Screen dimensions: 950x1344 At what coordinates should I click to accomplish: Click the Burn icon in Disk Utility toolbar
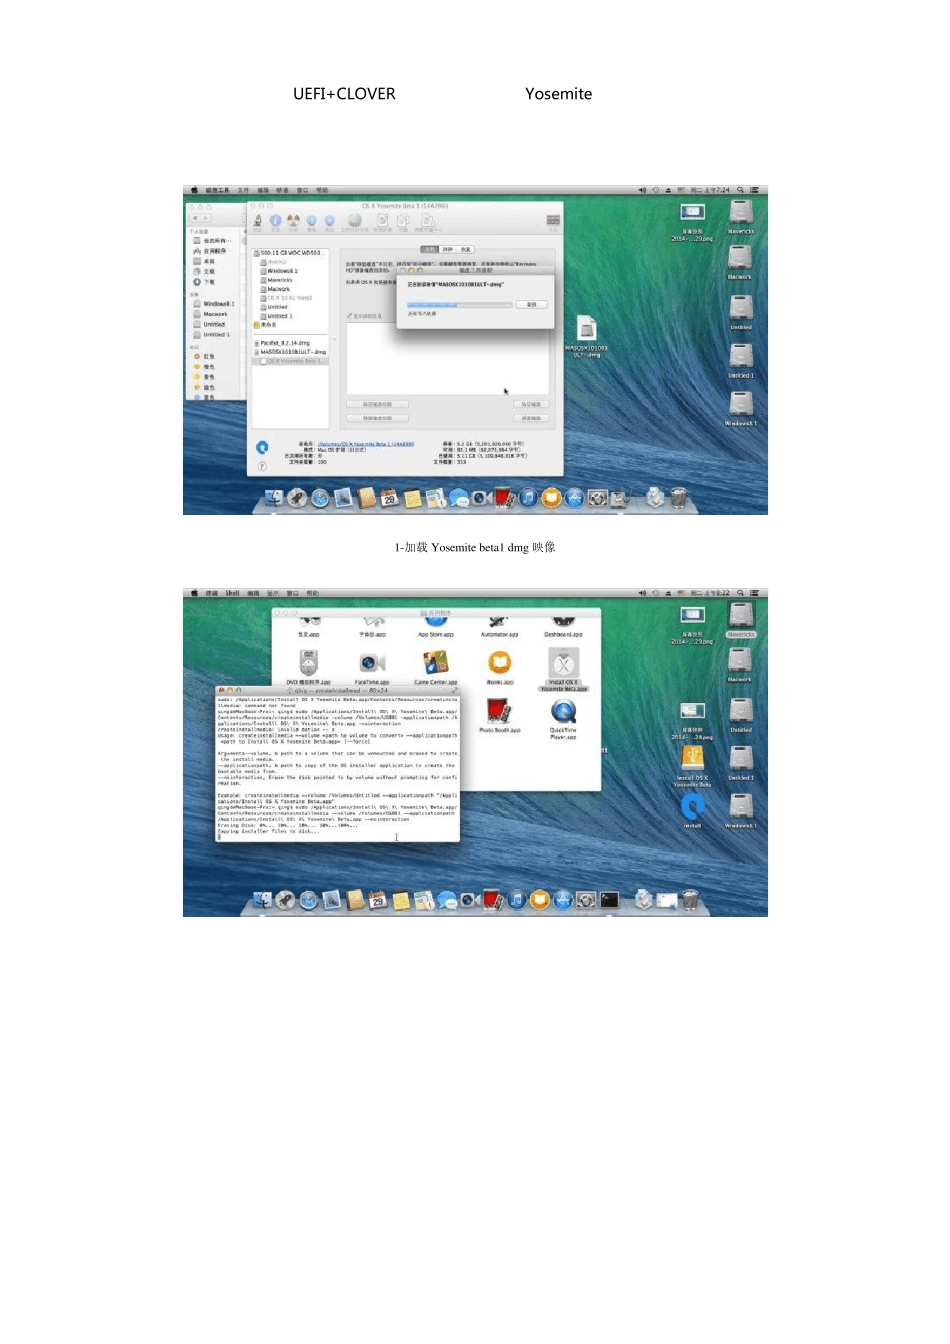coord(293,220)
